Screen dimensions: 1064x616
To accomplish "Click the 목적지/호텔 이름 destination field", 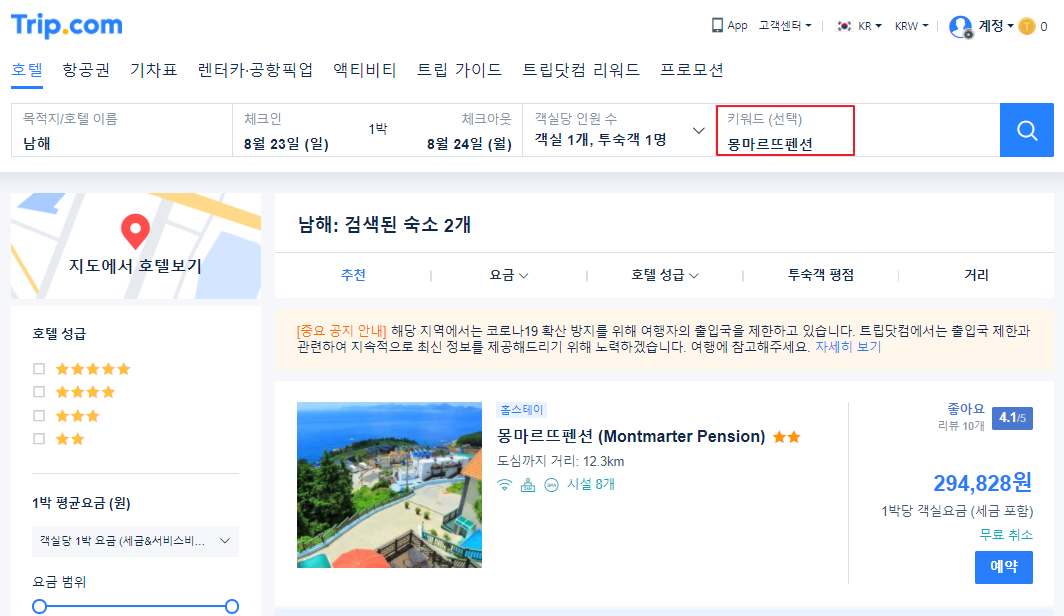I will click(122, 130).
